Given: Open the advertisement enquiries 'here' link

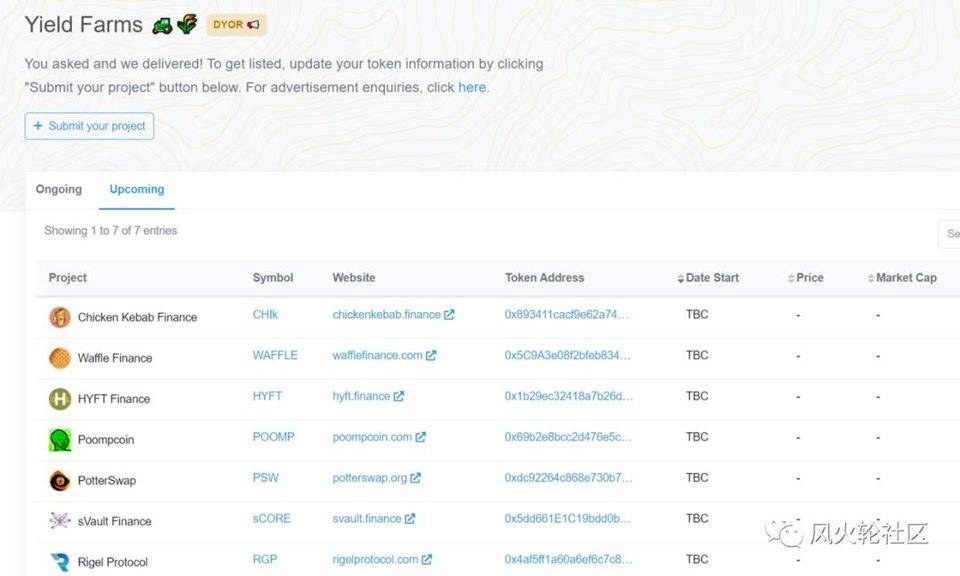Looking at the screenshot, I should click(x=472, y=87).
